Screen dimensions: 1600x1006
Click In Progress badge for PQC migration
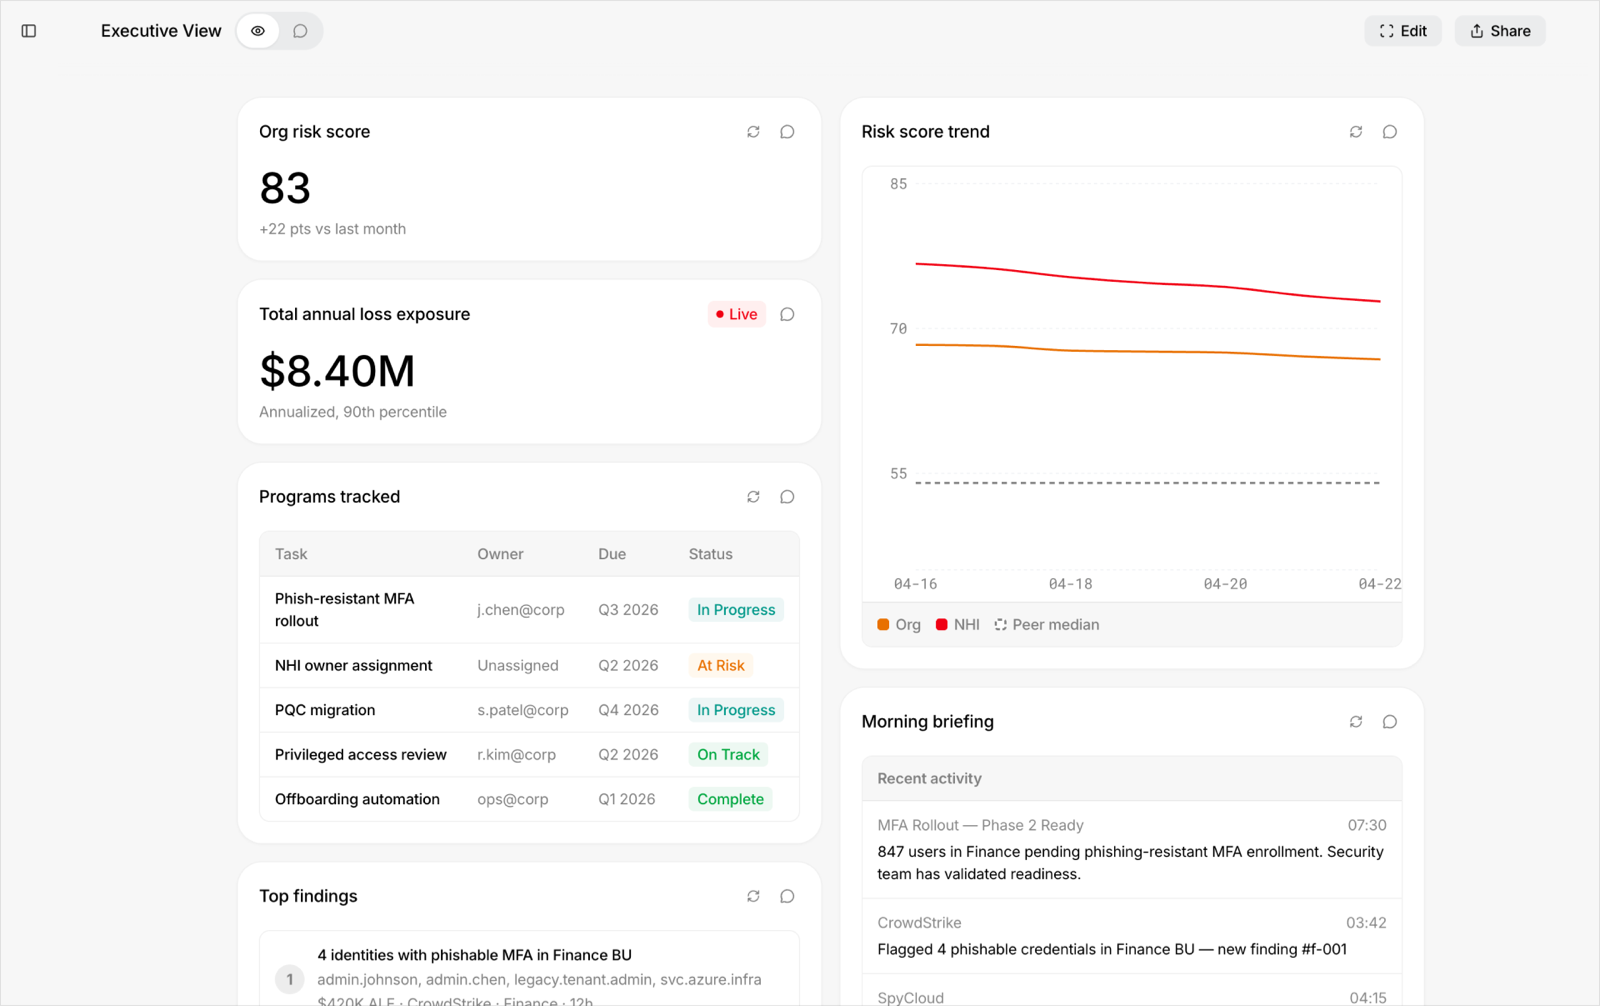click(736, 710)
